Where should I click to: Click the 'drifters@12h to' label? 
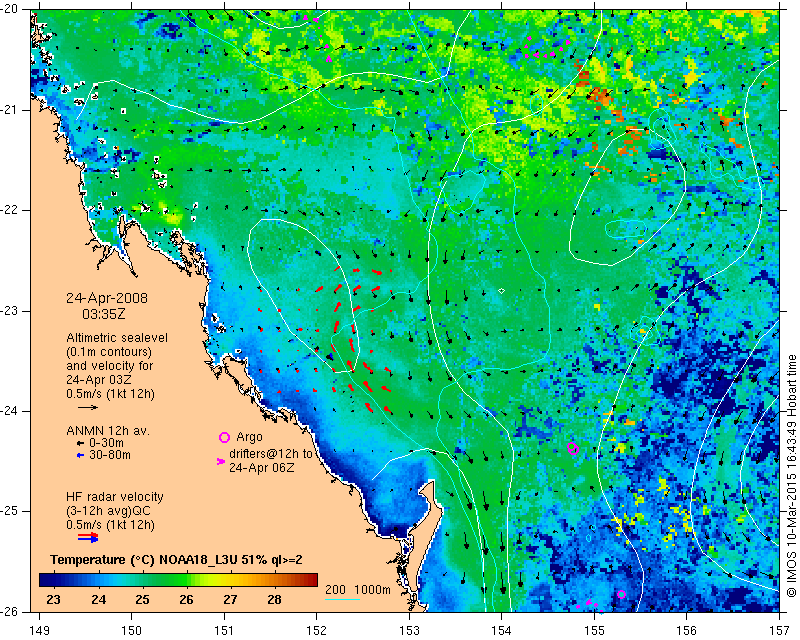(270, 454)
